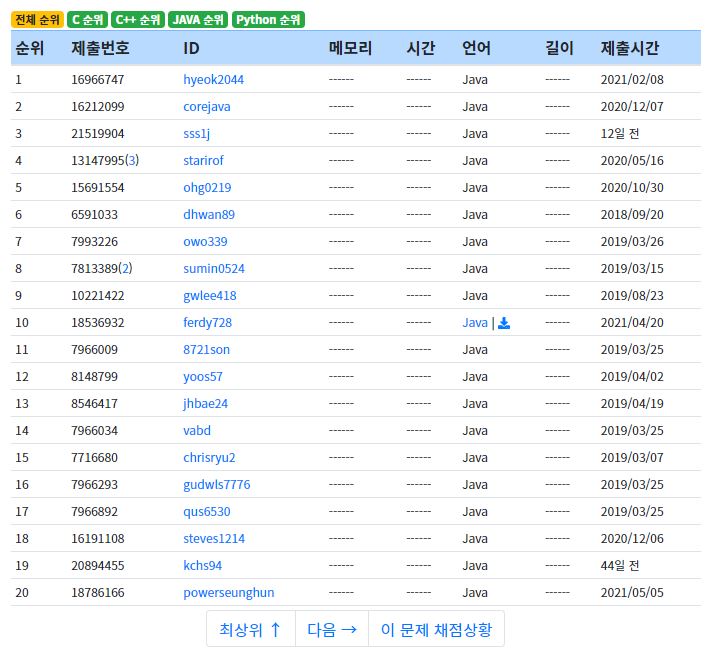The width and height of the screenshot is (707, 664).
Task: Click the Java link in ferdy728's row
Action: [x=475, y=323]
